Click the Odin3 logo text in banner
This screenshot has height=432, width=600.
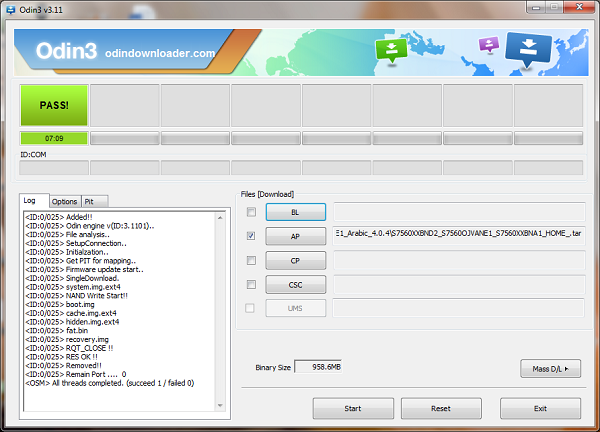coord(66,51)
